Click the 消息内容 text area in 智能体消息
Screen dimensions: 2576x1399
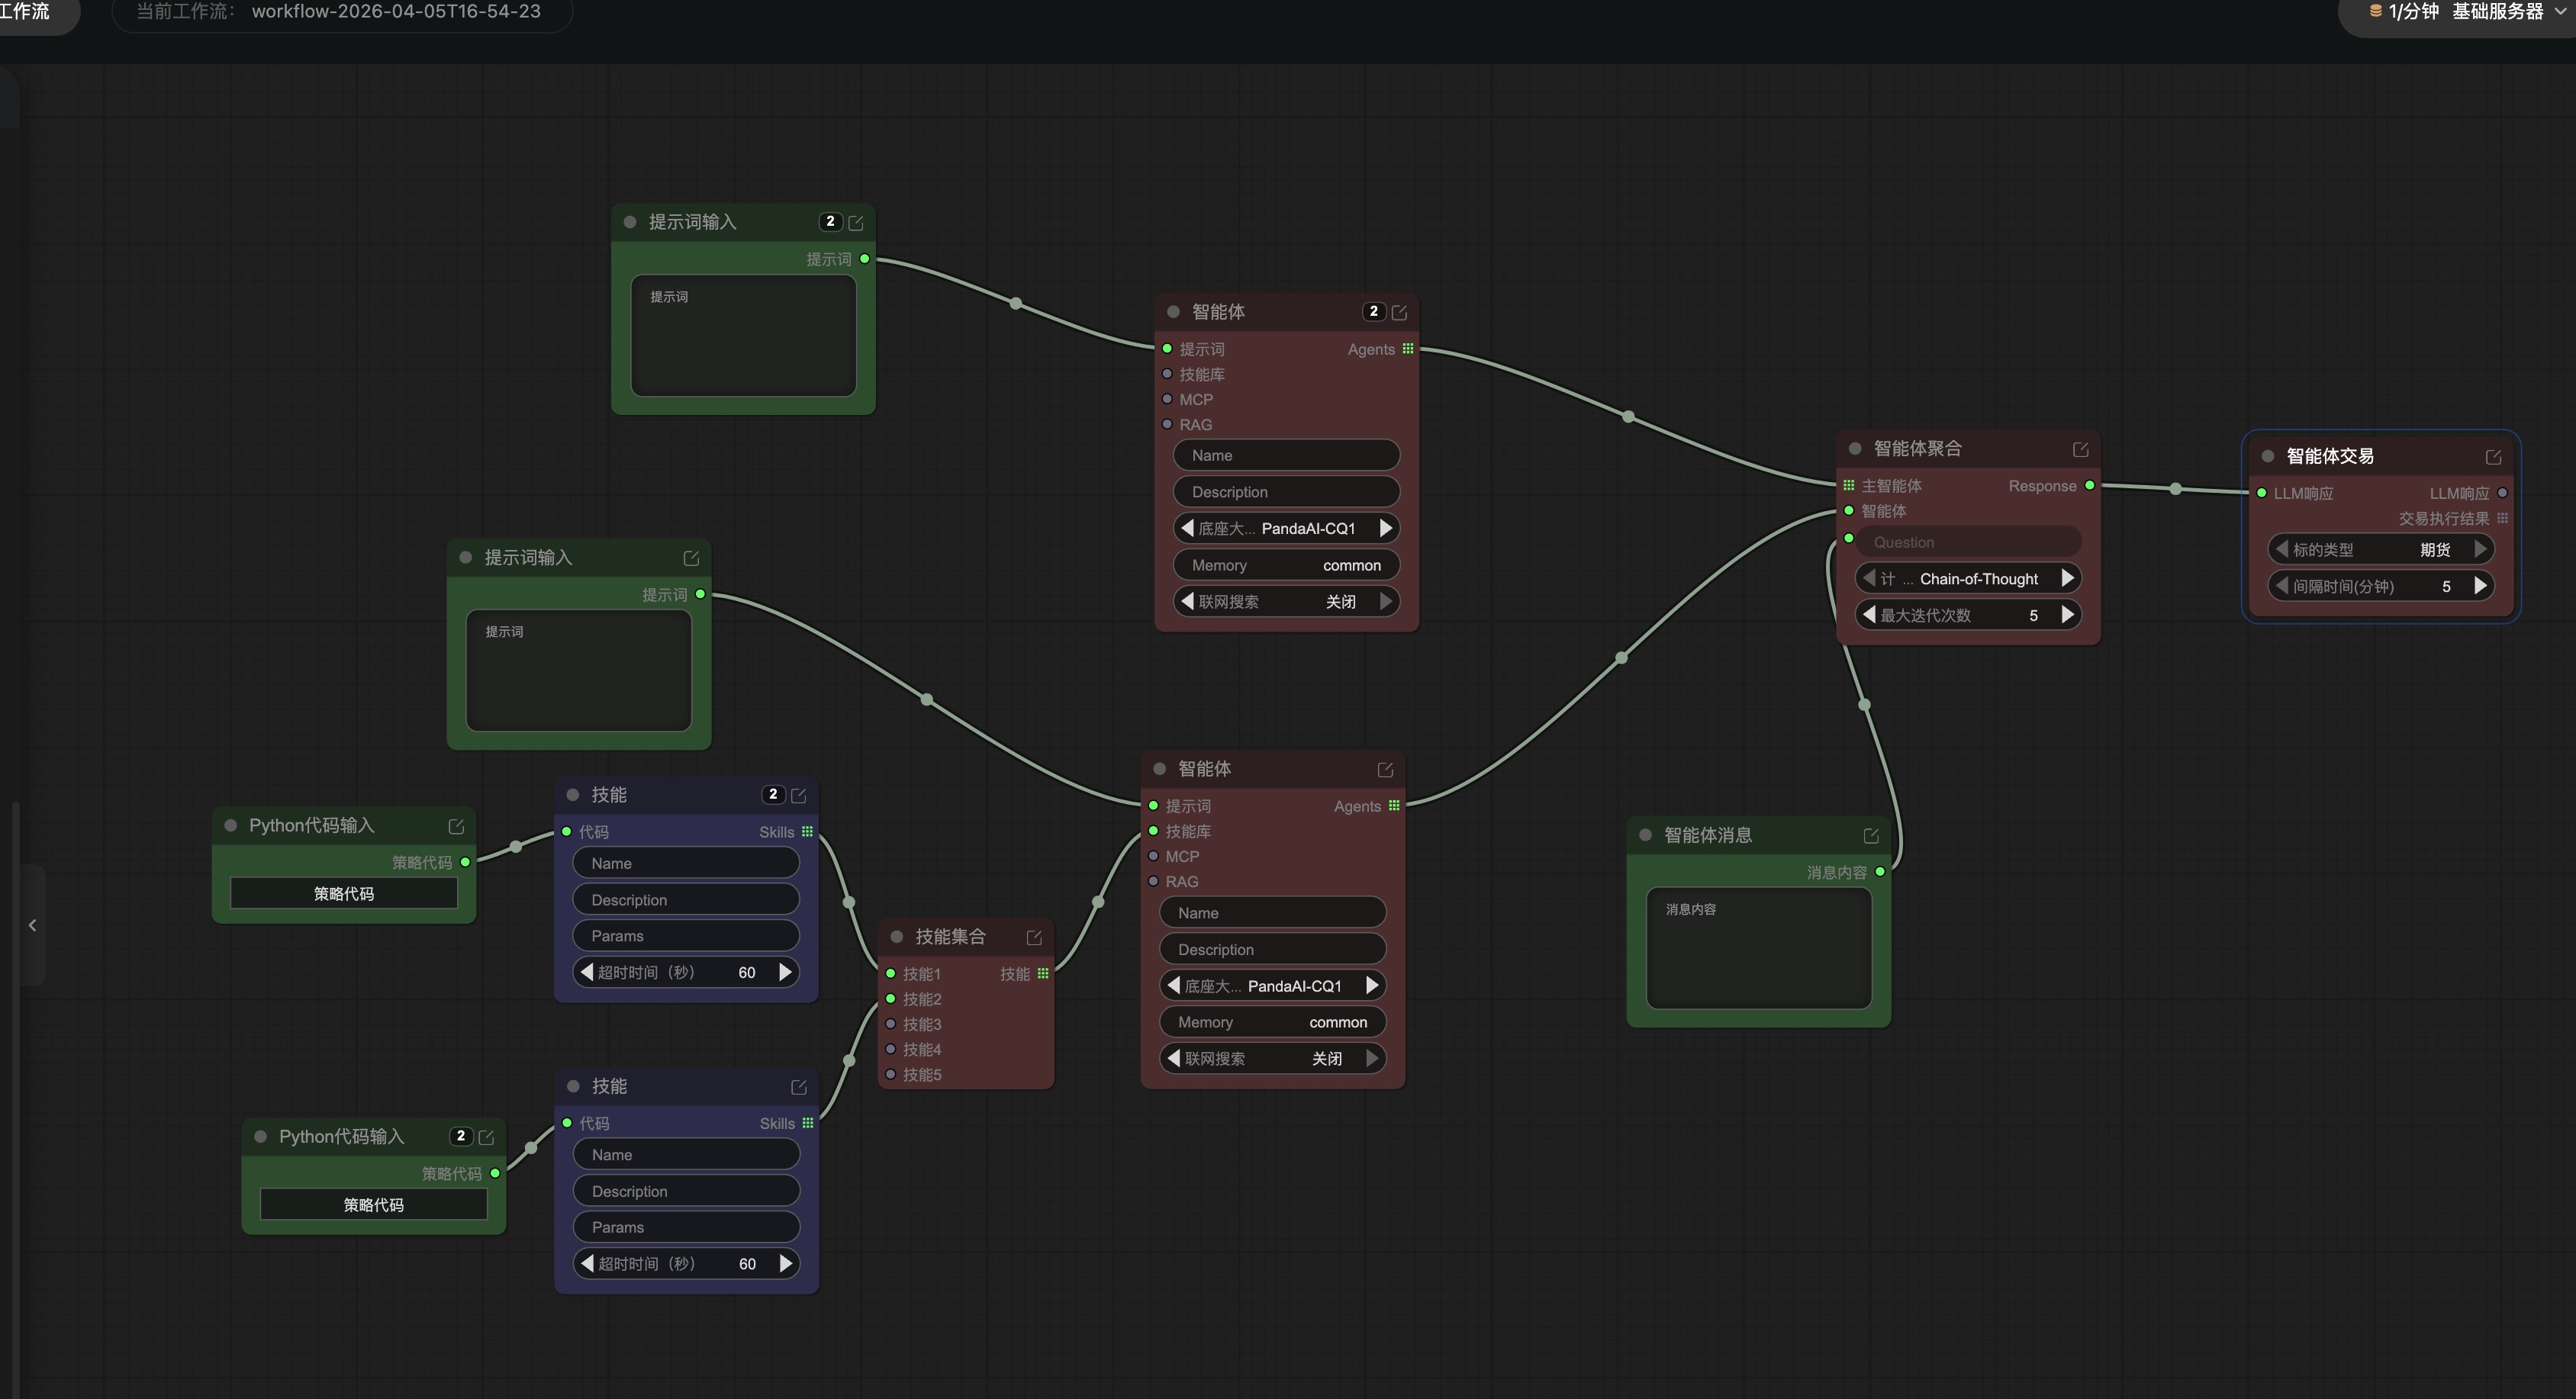pos(1758,948)
